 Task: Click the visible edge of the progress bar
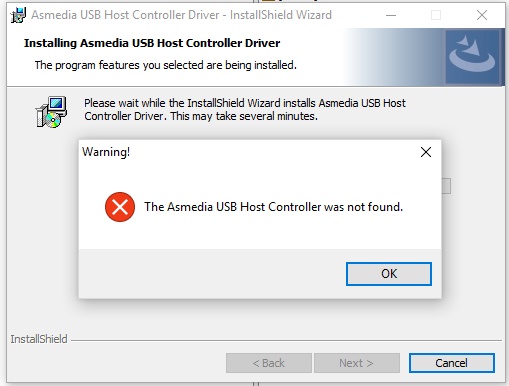(446, 186)
